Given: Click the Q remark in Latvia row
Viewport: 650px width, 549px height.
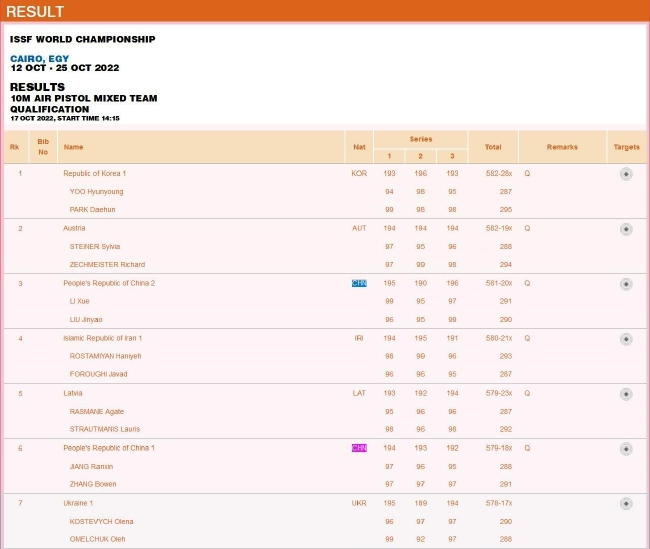Looking at the screenshot, I should click(527, 393).
